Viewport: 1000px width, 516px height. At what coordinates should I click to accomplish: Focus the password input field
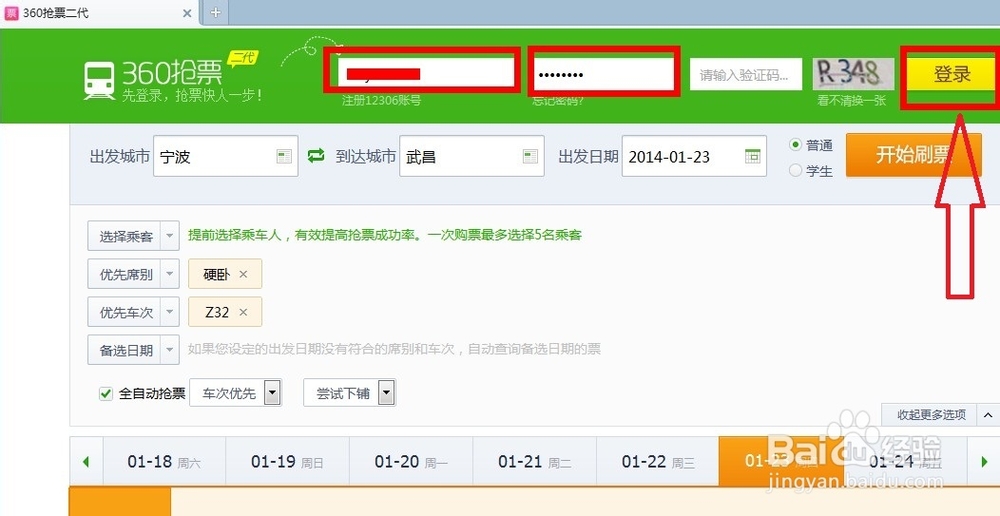[x=603, y=75]
